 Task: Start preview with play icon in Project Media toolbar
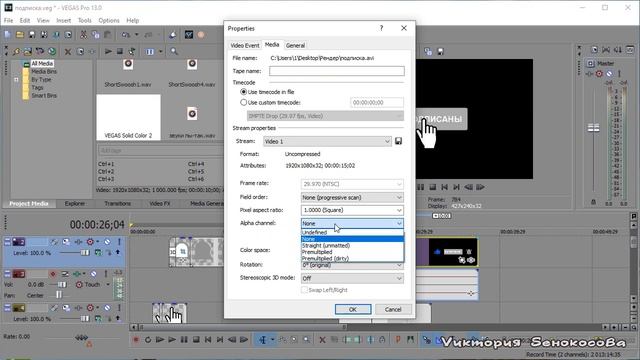tap(108, 52)
